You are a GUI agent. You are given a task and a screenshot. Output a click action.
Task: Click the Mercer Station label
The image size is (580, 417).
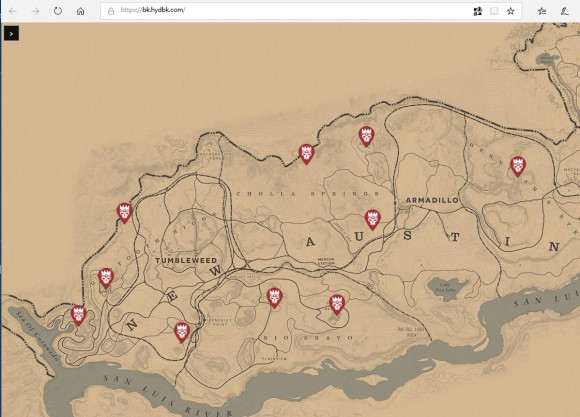pos(326,261)
